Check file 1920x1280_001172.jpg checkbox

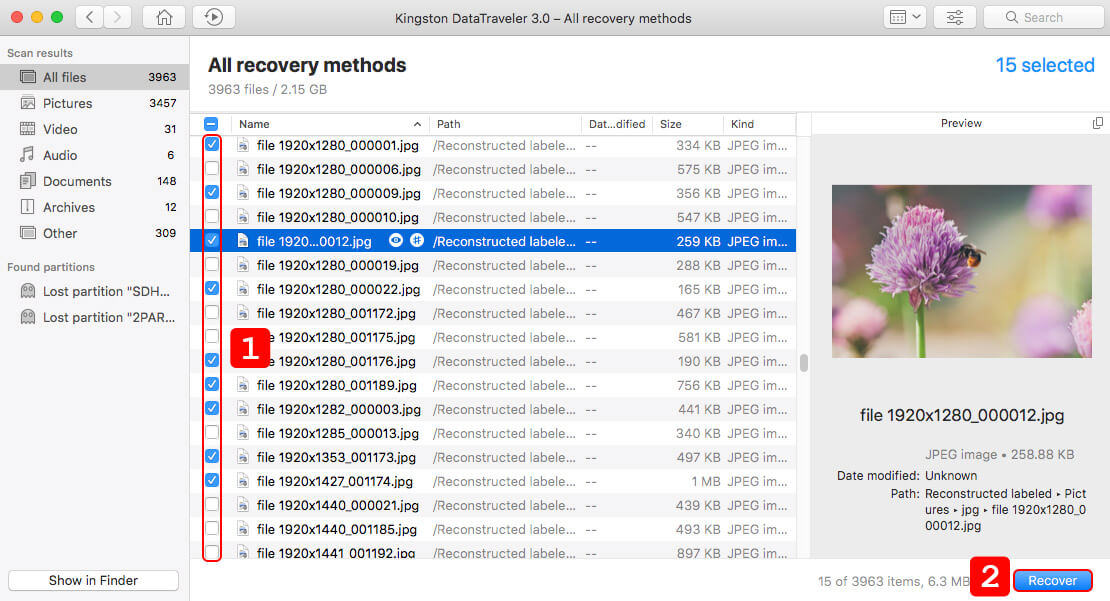pyautogui.click(x=212, y=313)
